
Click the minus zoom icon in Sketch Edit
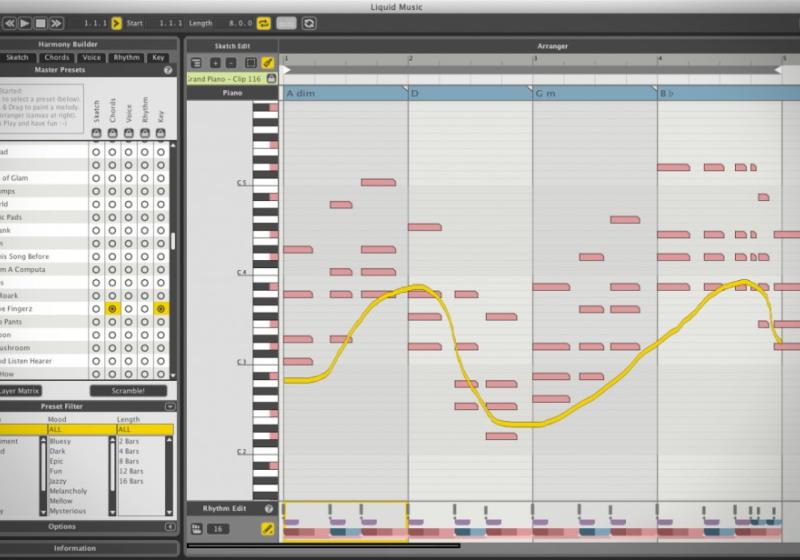coord(231,62)
